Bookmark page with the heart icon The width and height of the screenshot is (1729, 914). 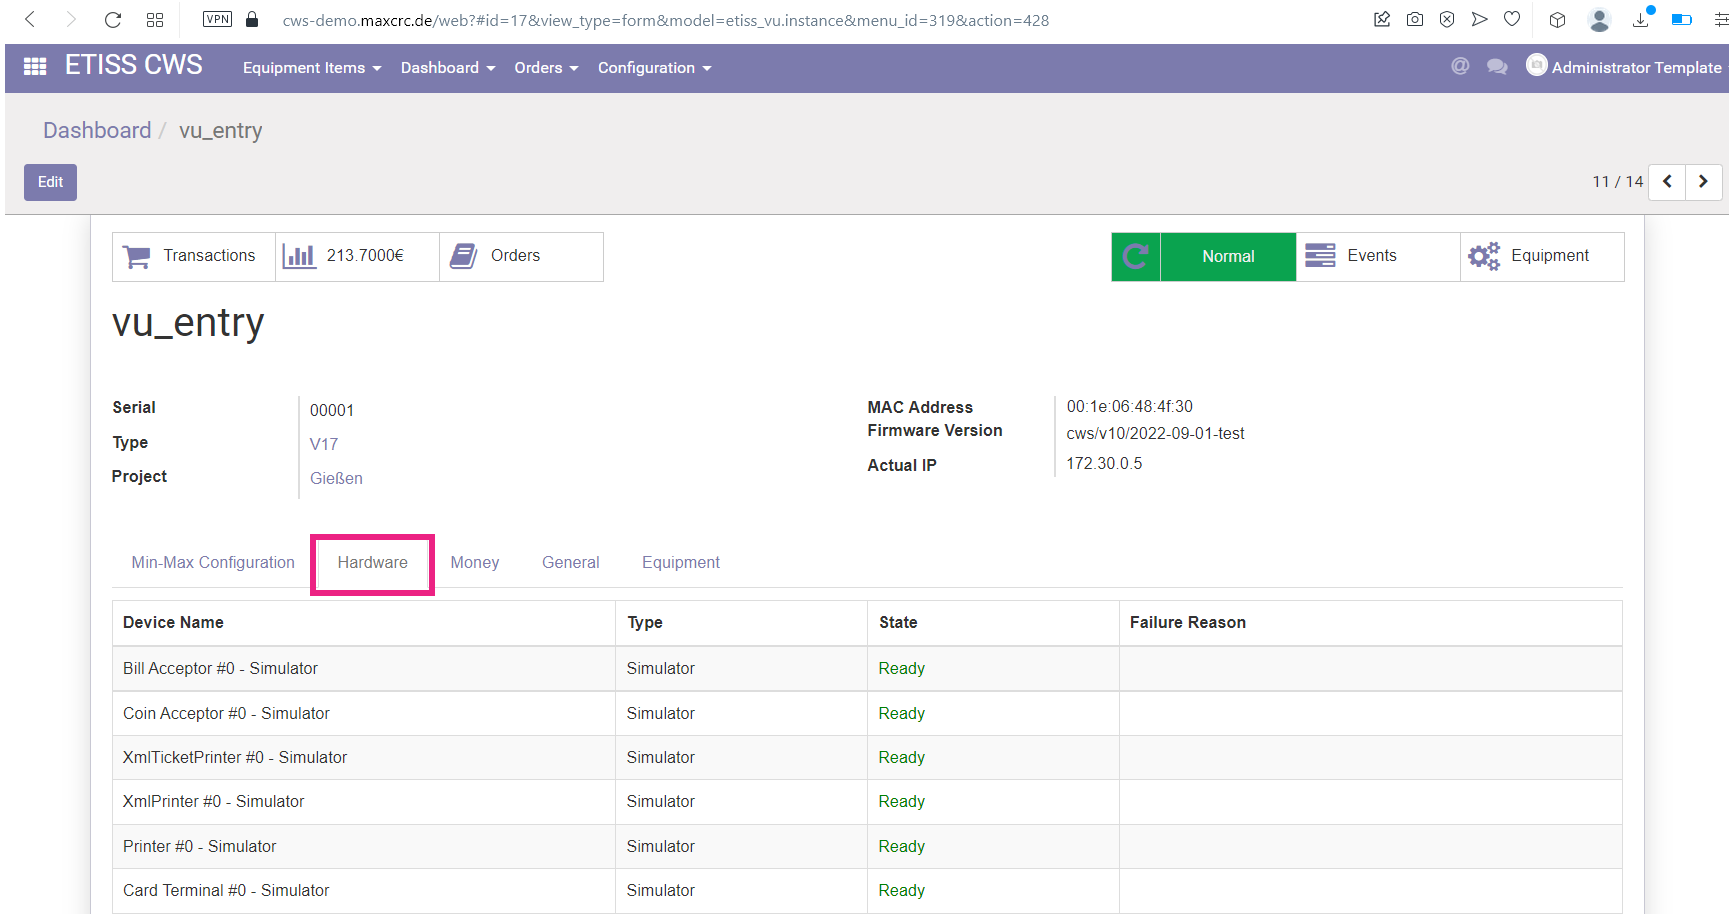pyautogui.click(x=1512, y=19)
